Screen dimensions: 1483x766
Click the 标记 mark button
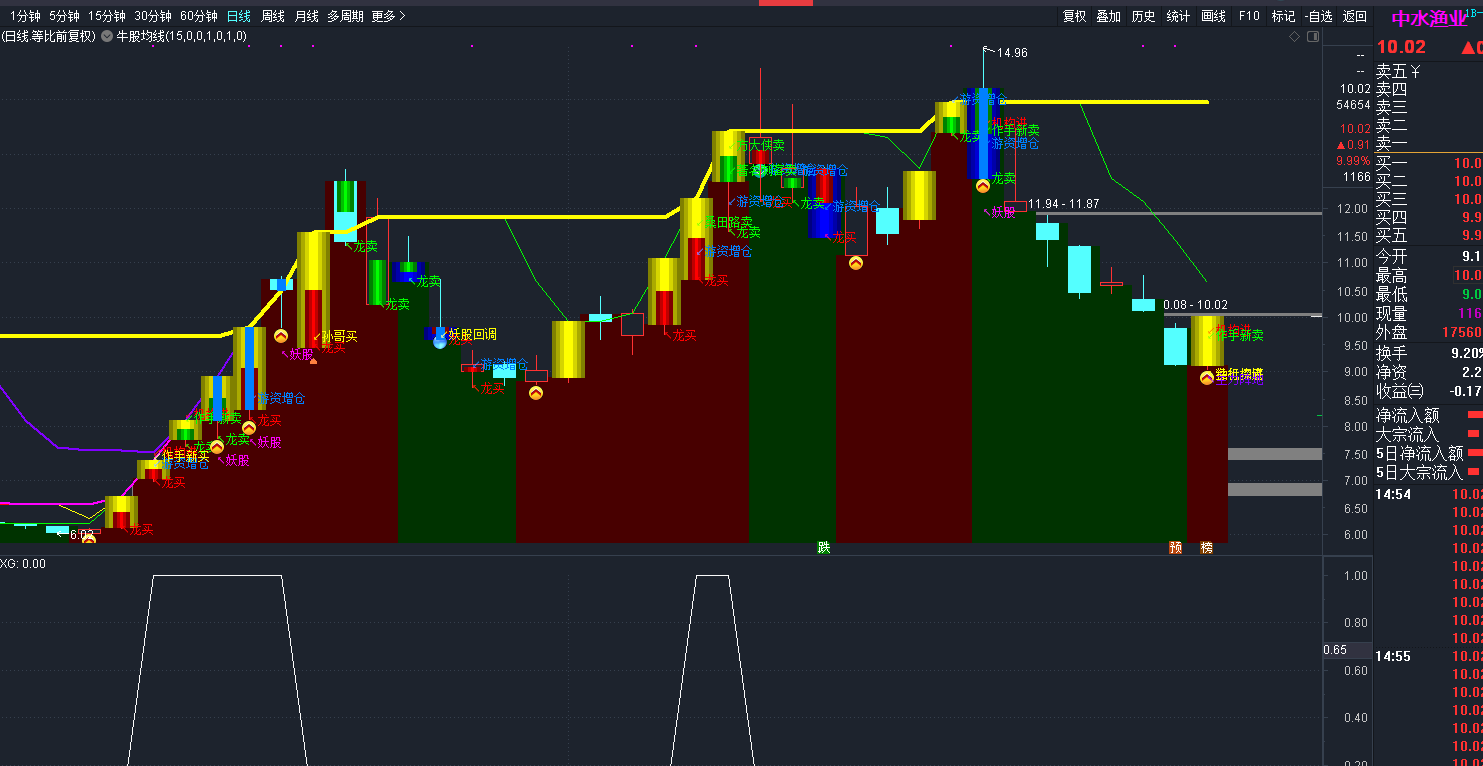pyautogui.click(x=1283, y=16)
